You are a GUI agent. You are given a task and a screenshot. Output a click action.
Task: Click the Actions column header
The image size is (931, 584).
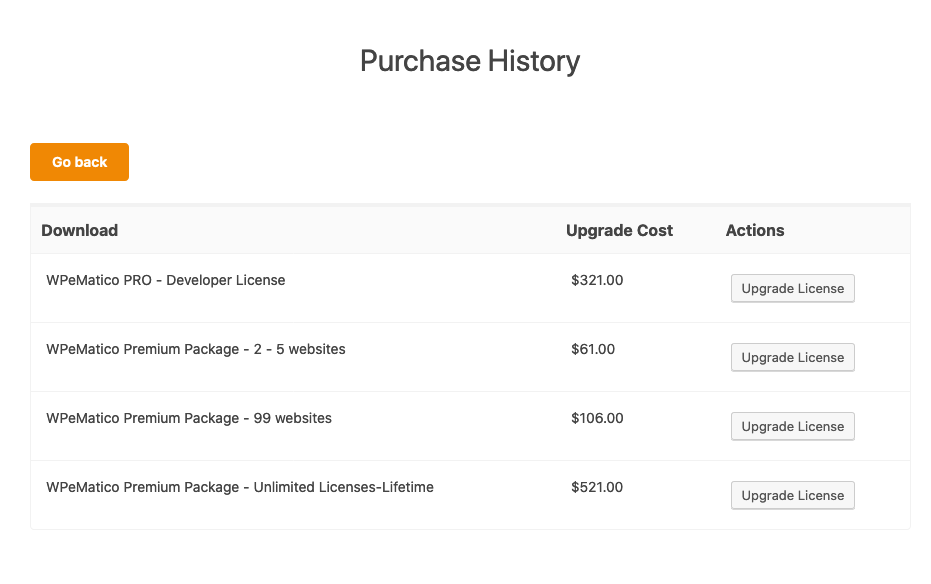point(755,230)
